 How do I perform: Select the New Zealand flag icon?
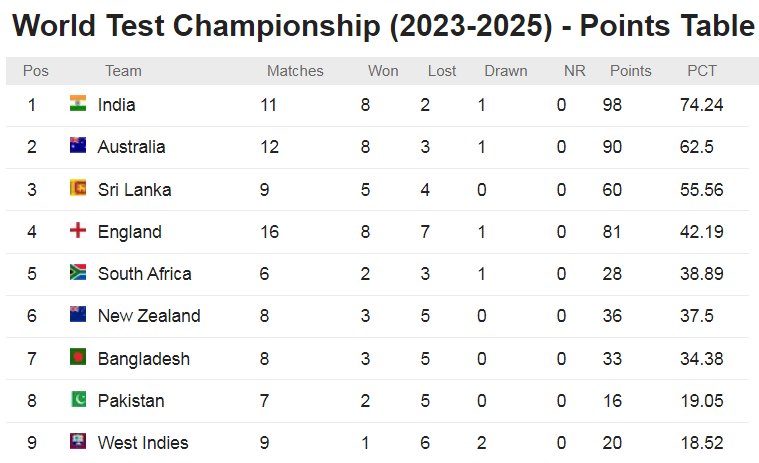click(78, 314)
